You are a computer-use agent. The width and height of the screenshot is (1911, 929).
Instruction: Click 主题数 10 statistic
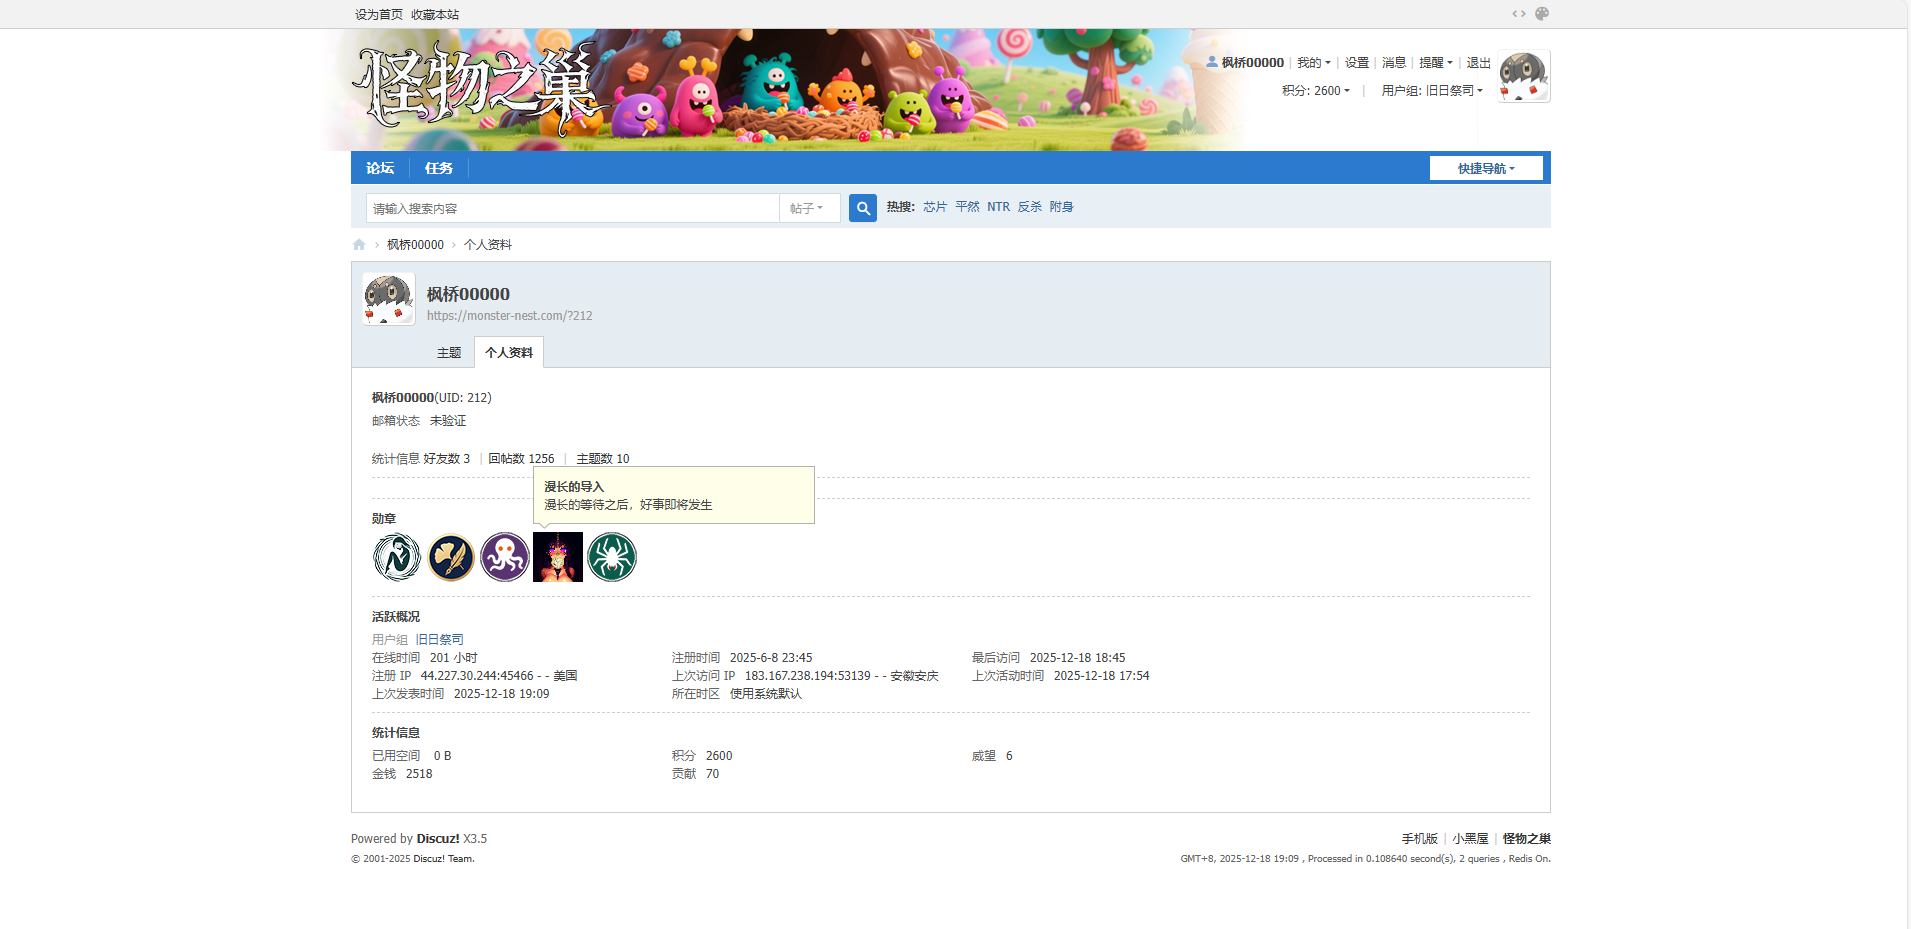point(603,459)
